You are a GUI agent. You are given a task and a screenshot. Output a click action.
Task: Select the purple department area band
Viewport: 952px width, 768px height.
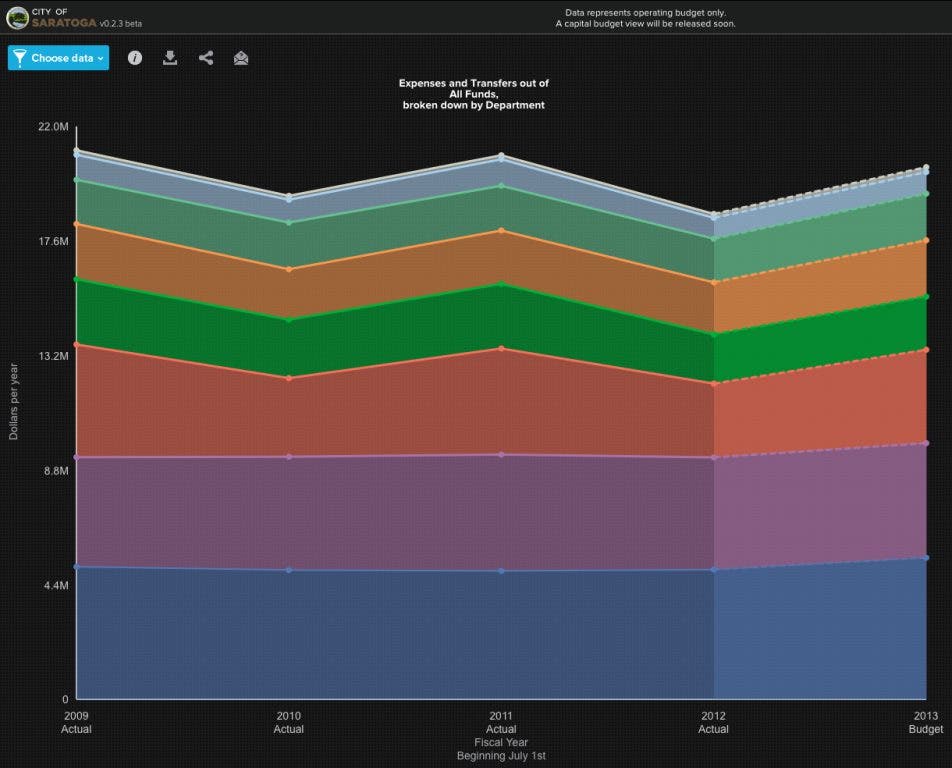[400, 512]
